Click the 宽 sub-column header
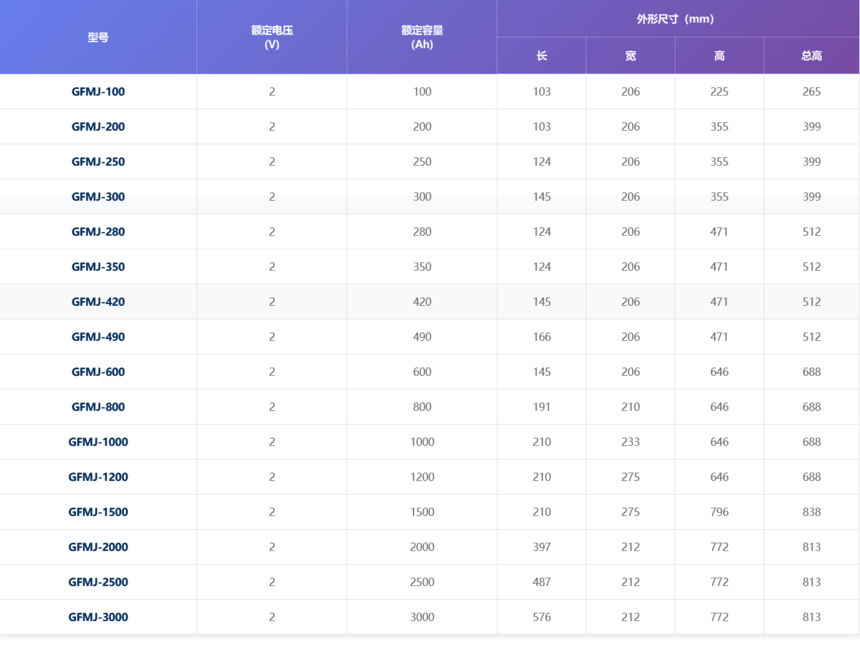The height and width of the screenshot is (665, 860). pos(631,55)
